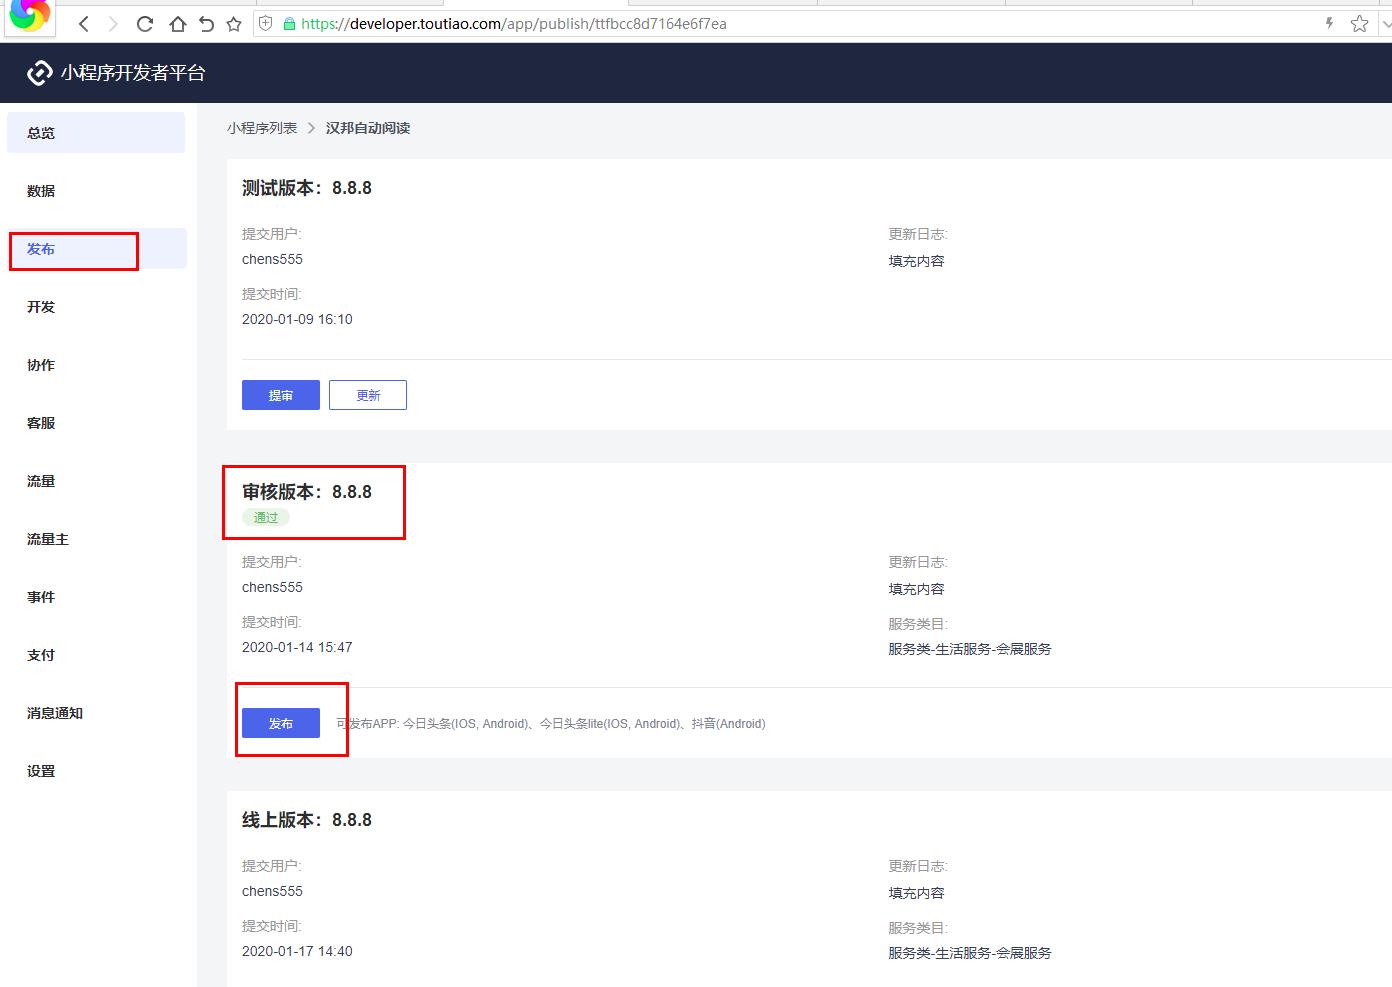Click 填充内容 changelog in audited version
The height and width of the screenshot is (987, 1392).
(x=916, y=589)
